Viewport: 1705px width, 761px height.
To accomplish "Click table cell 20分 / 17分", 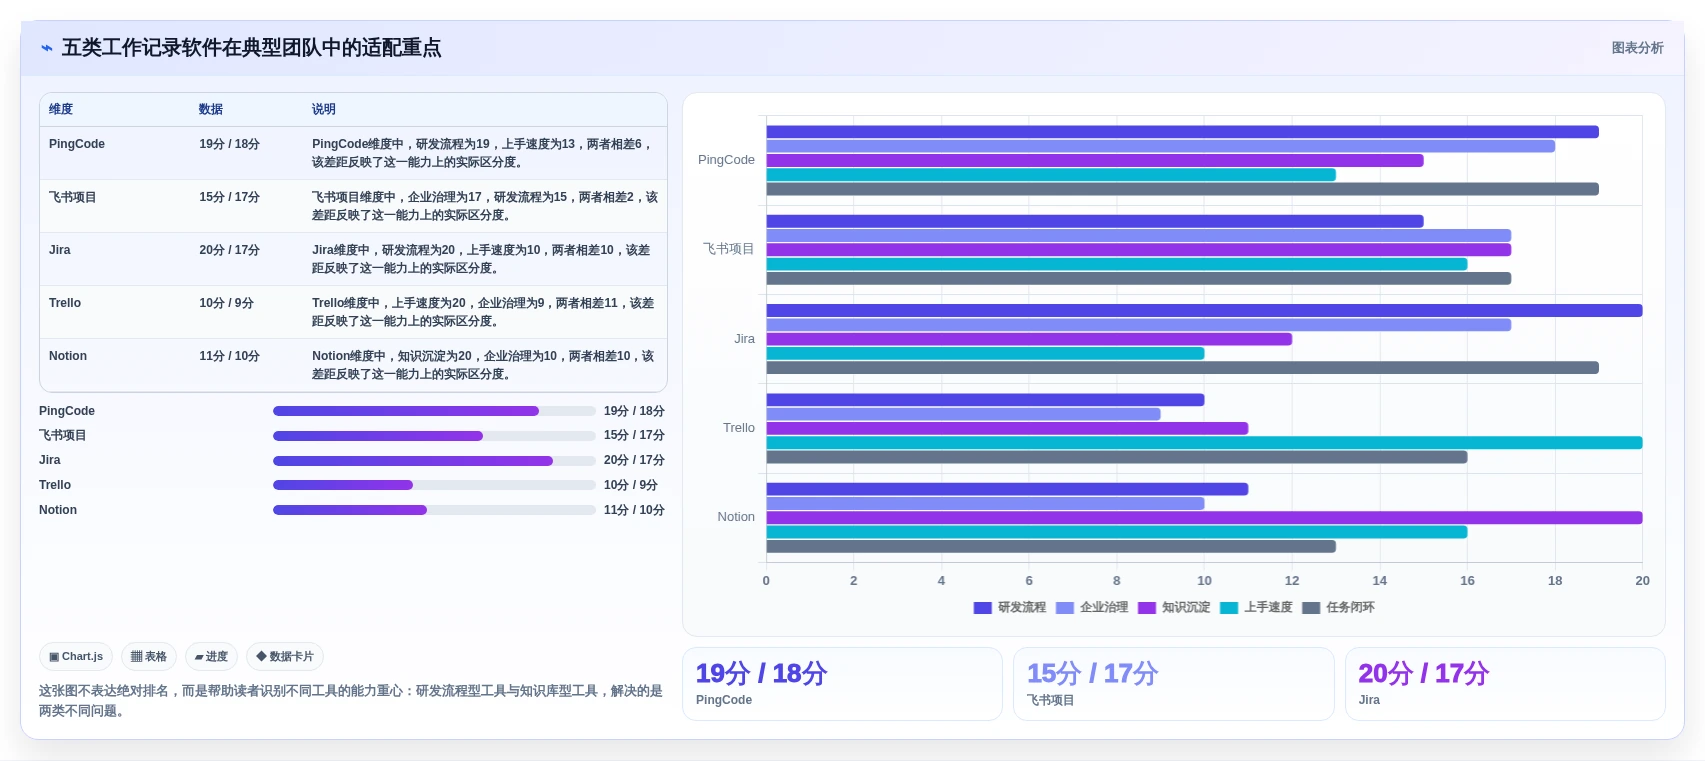I will (229, 250).
